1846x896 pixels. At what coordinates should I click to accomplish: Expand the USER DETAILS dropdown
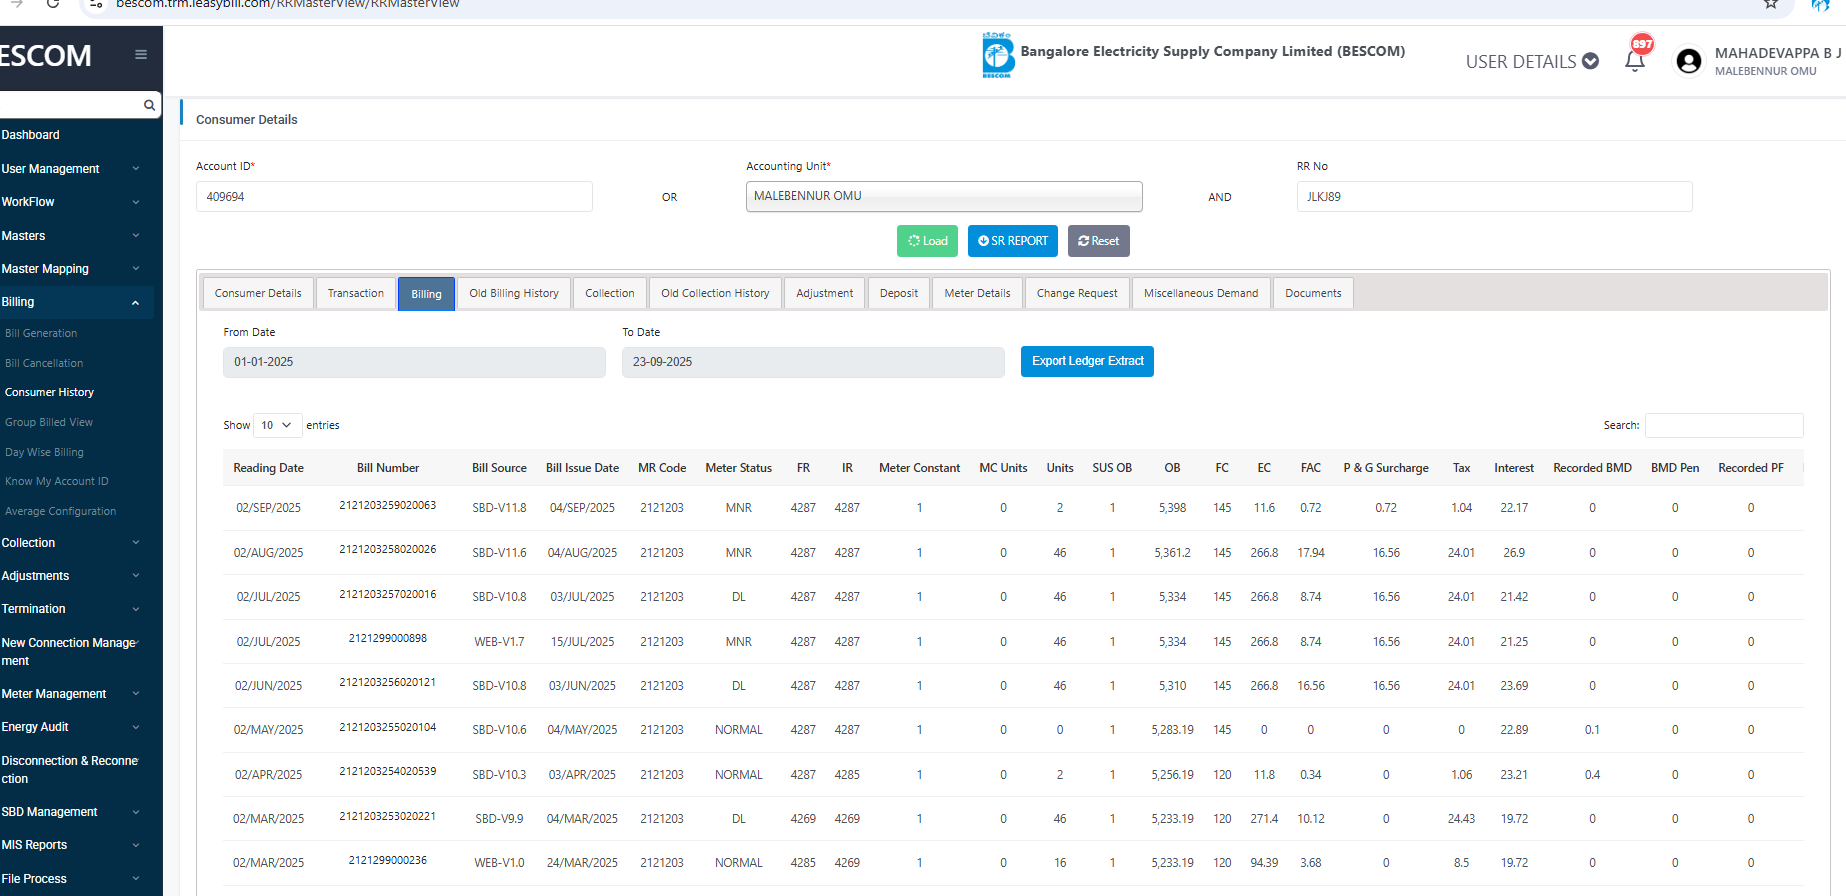coord(1531,62)
